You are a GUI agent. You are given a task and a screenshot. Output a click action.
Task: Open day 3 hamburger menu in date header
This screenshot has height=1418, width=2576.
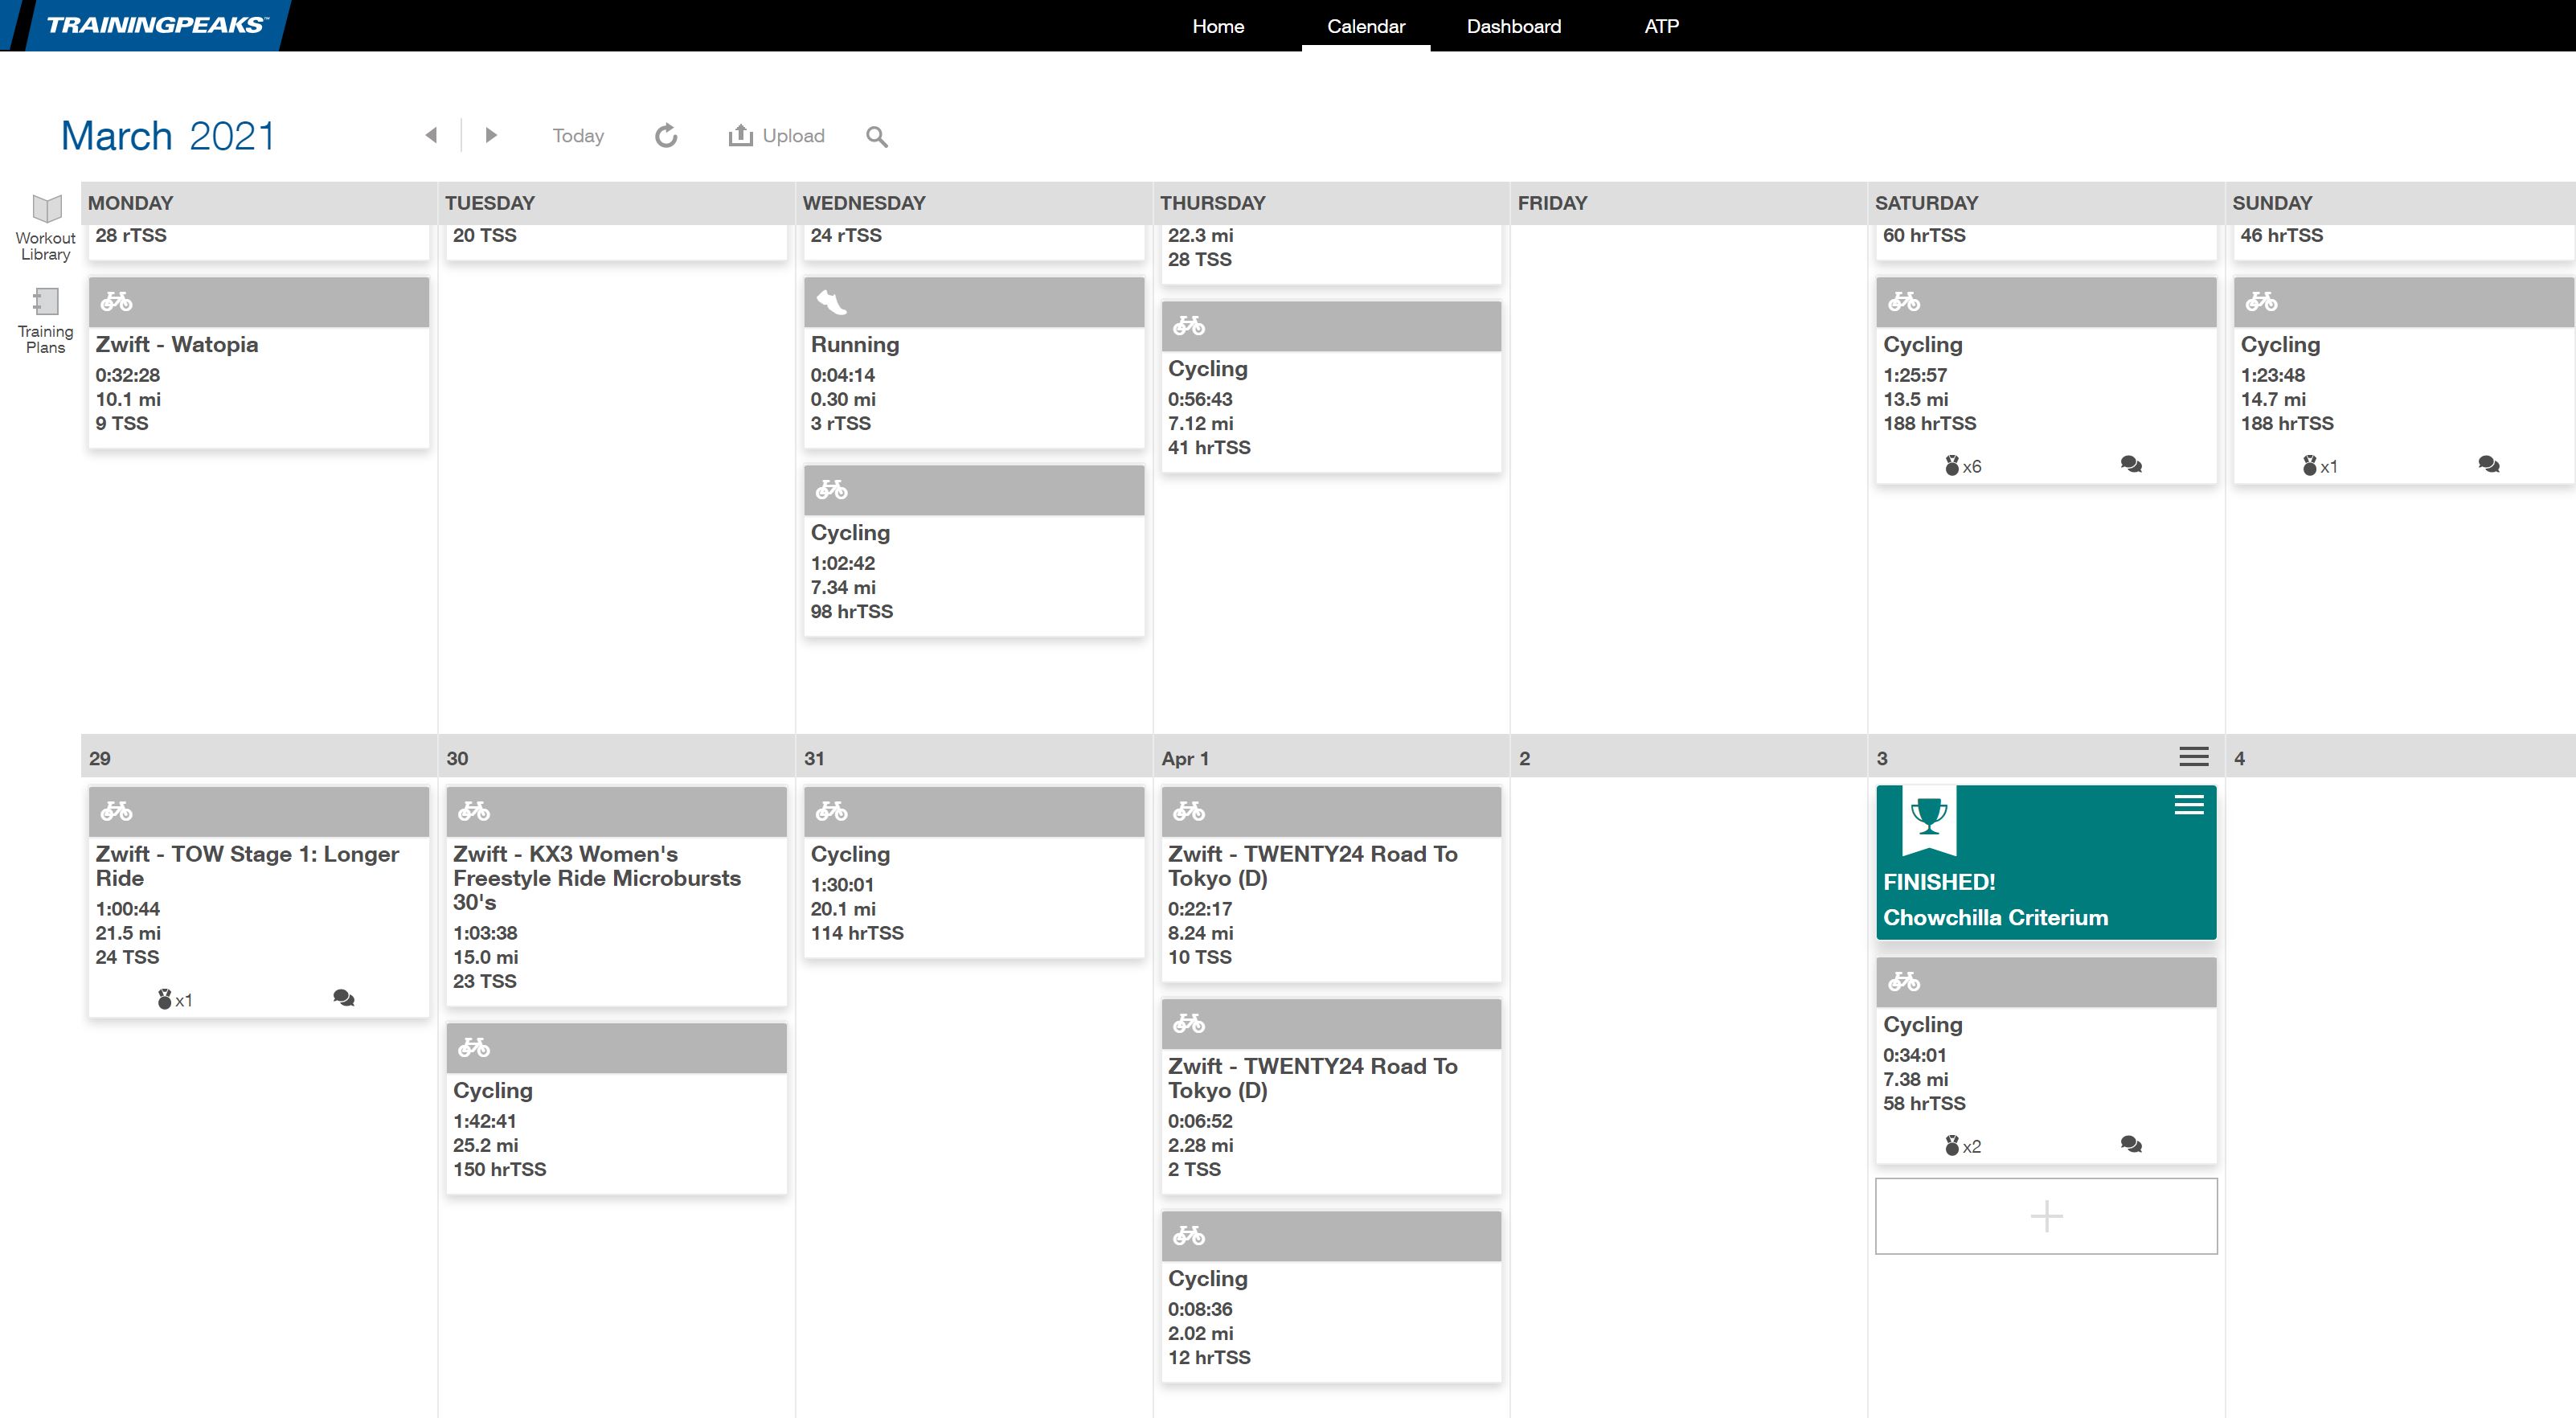(x=2194, y=757)
